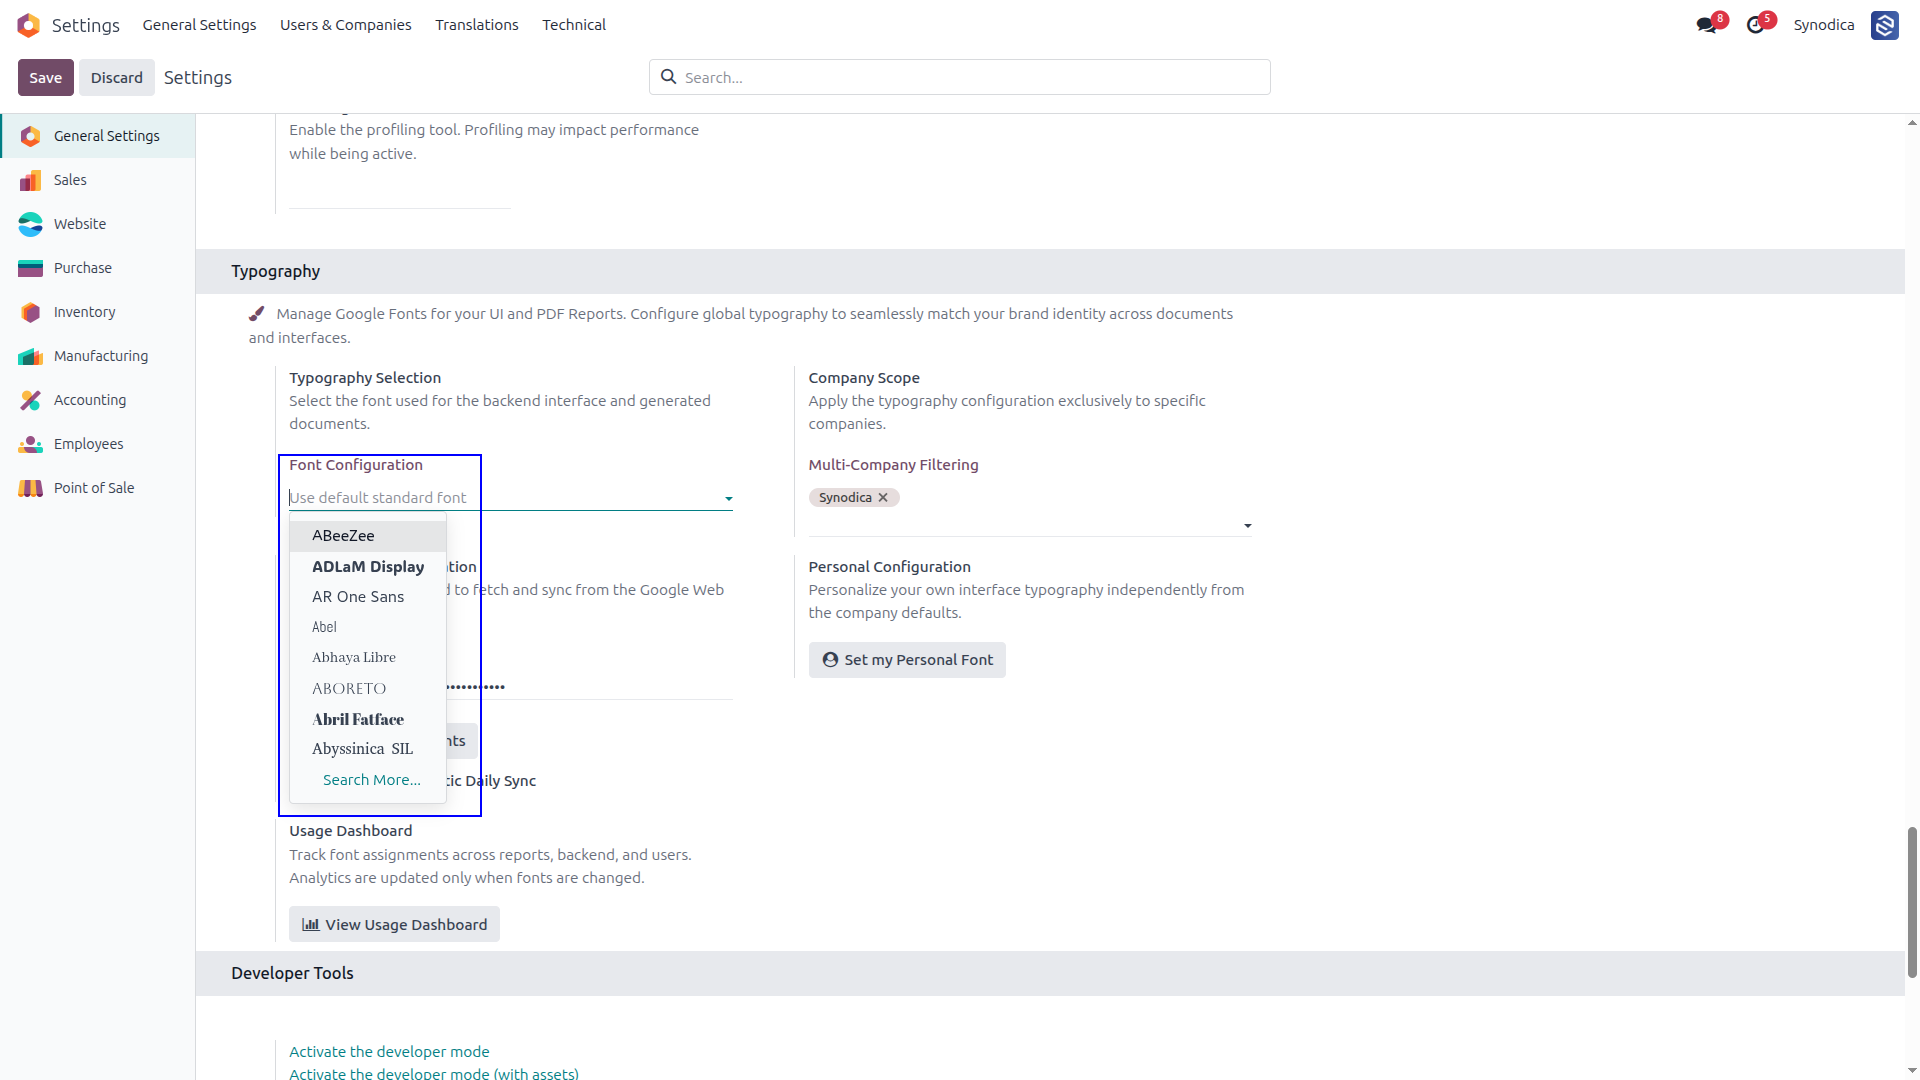1920x1080 pixels.
Task: Choose Abyssinica SIL font option
Action: pos(368,749)
